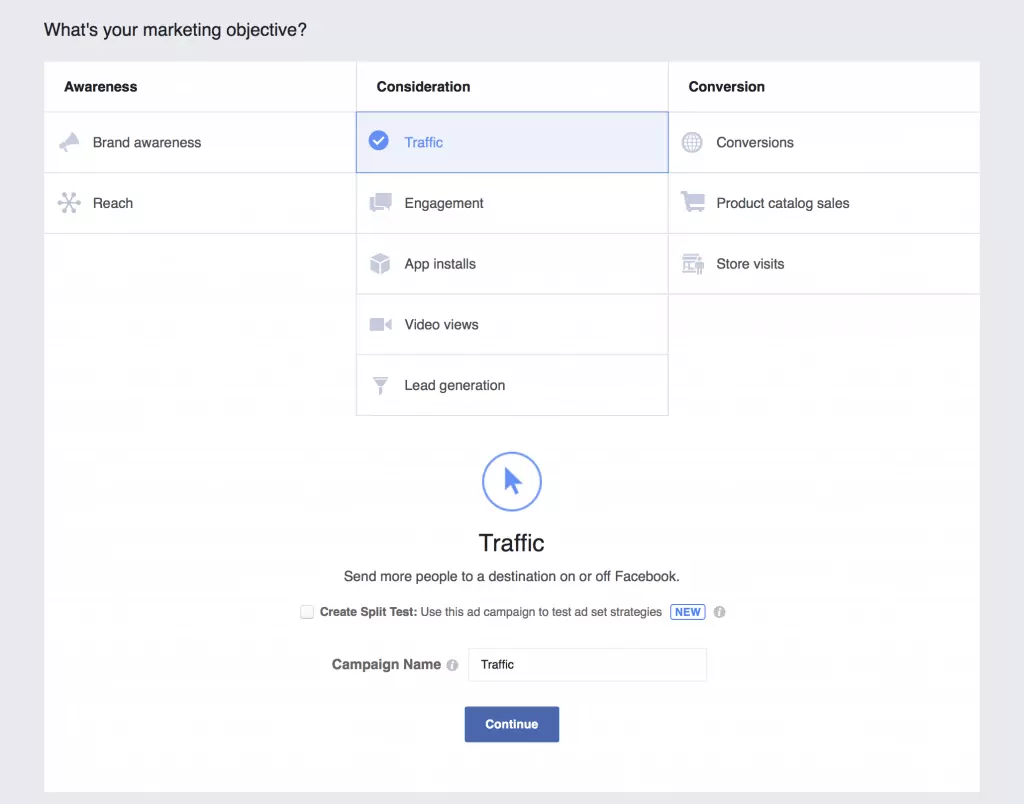This screenshot has width=1024, height=804.
Task: Click into the Campaign Name text field
Action: (587, 665)
